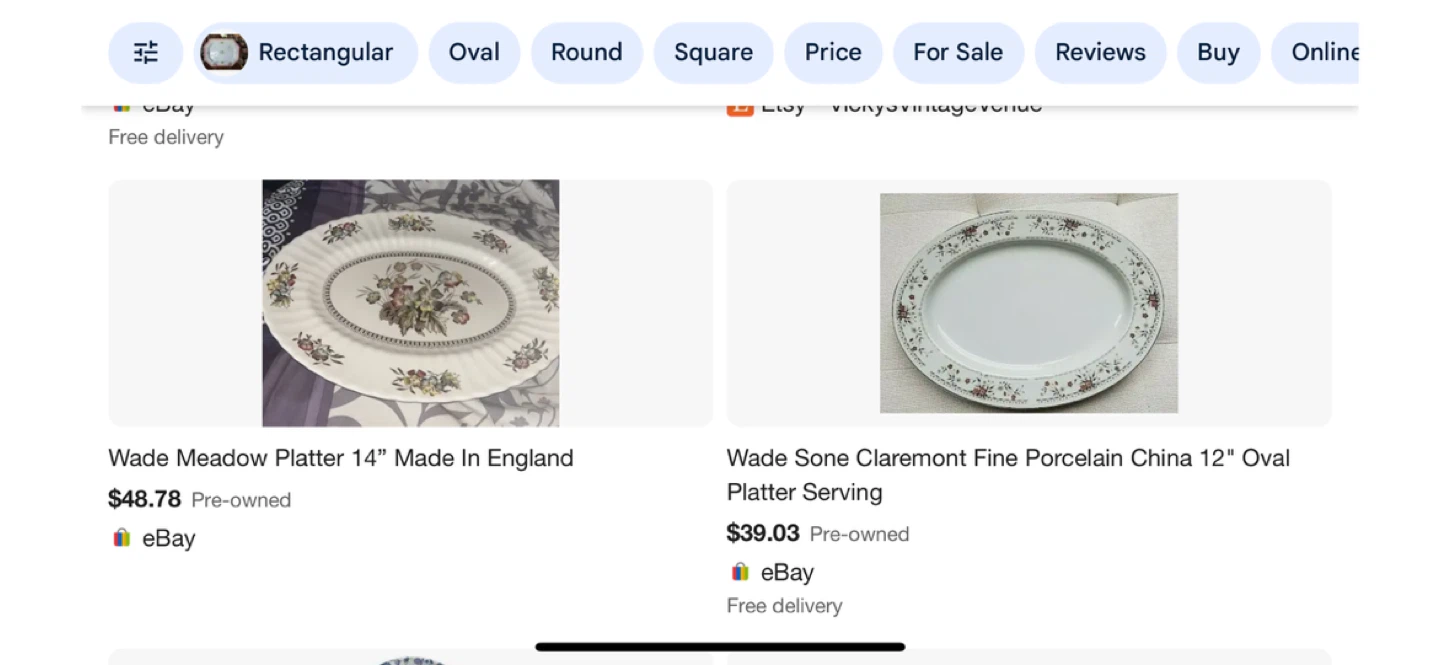Tap the partially visible Online chip
The image size is (1440, 665).
coord(1320,53)
